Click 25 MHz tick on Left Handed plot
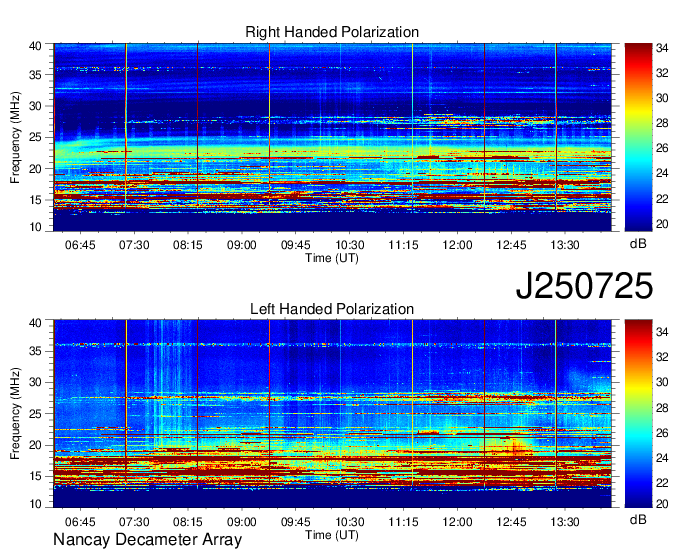 click(36, 414)
